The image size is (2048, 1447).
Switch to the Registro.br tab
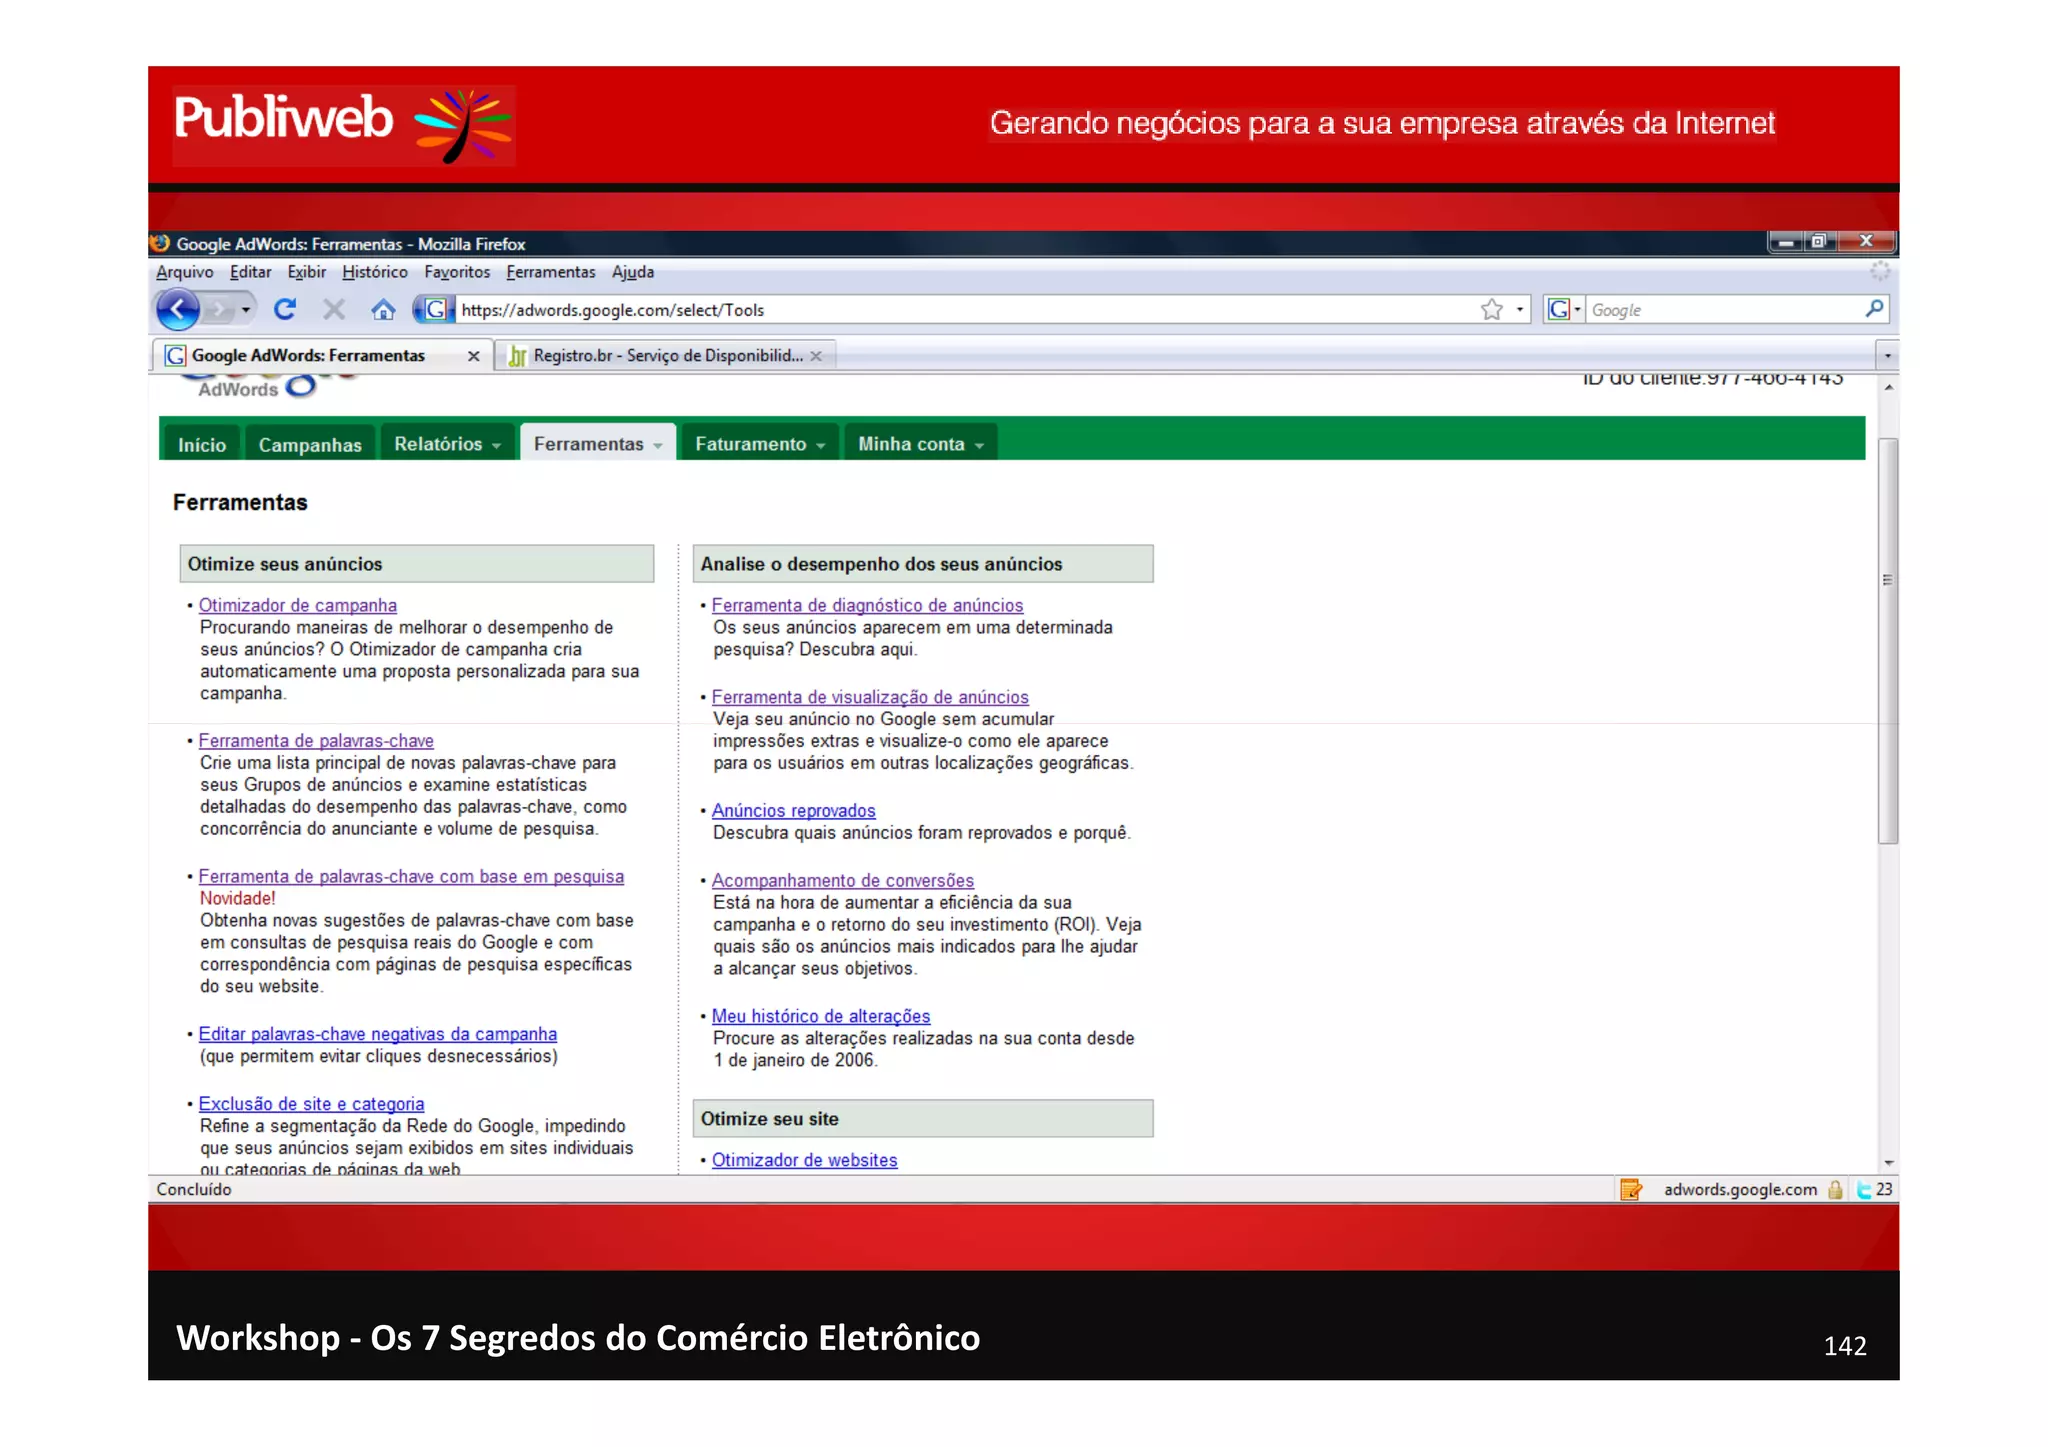(x=666, y=355)
